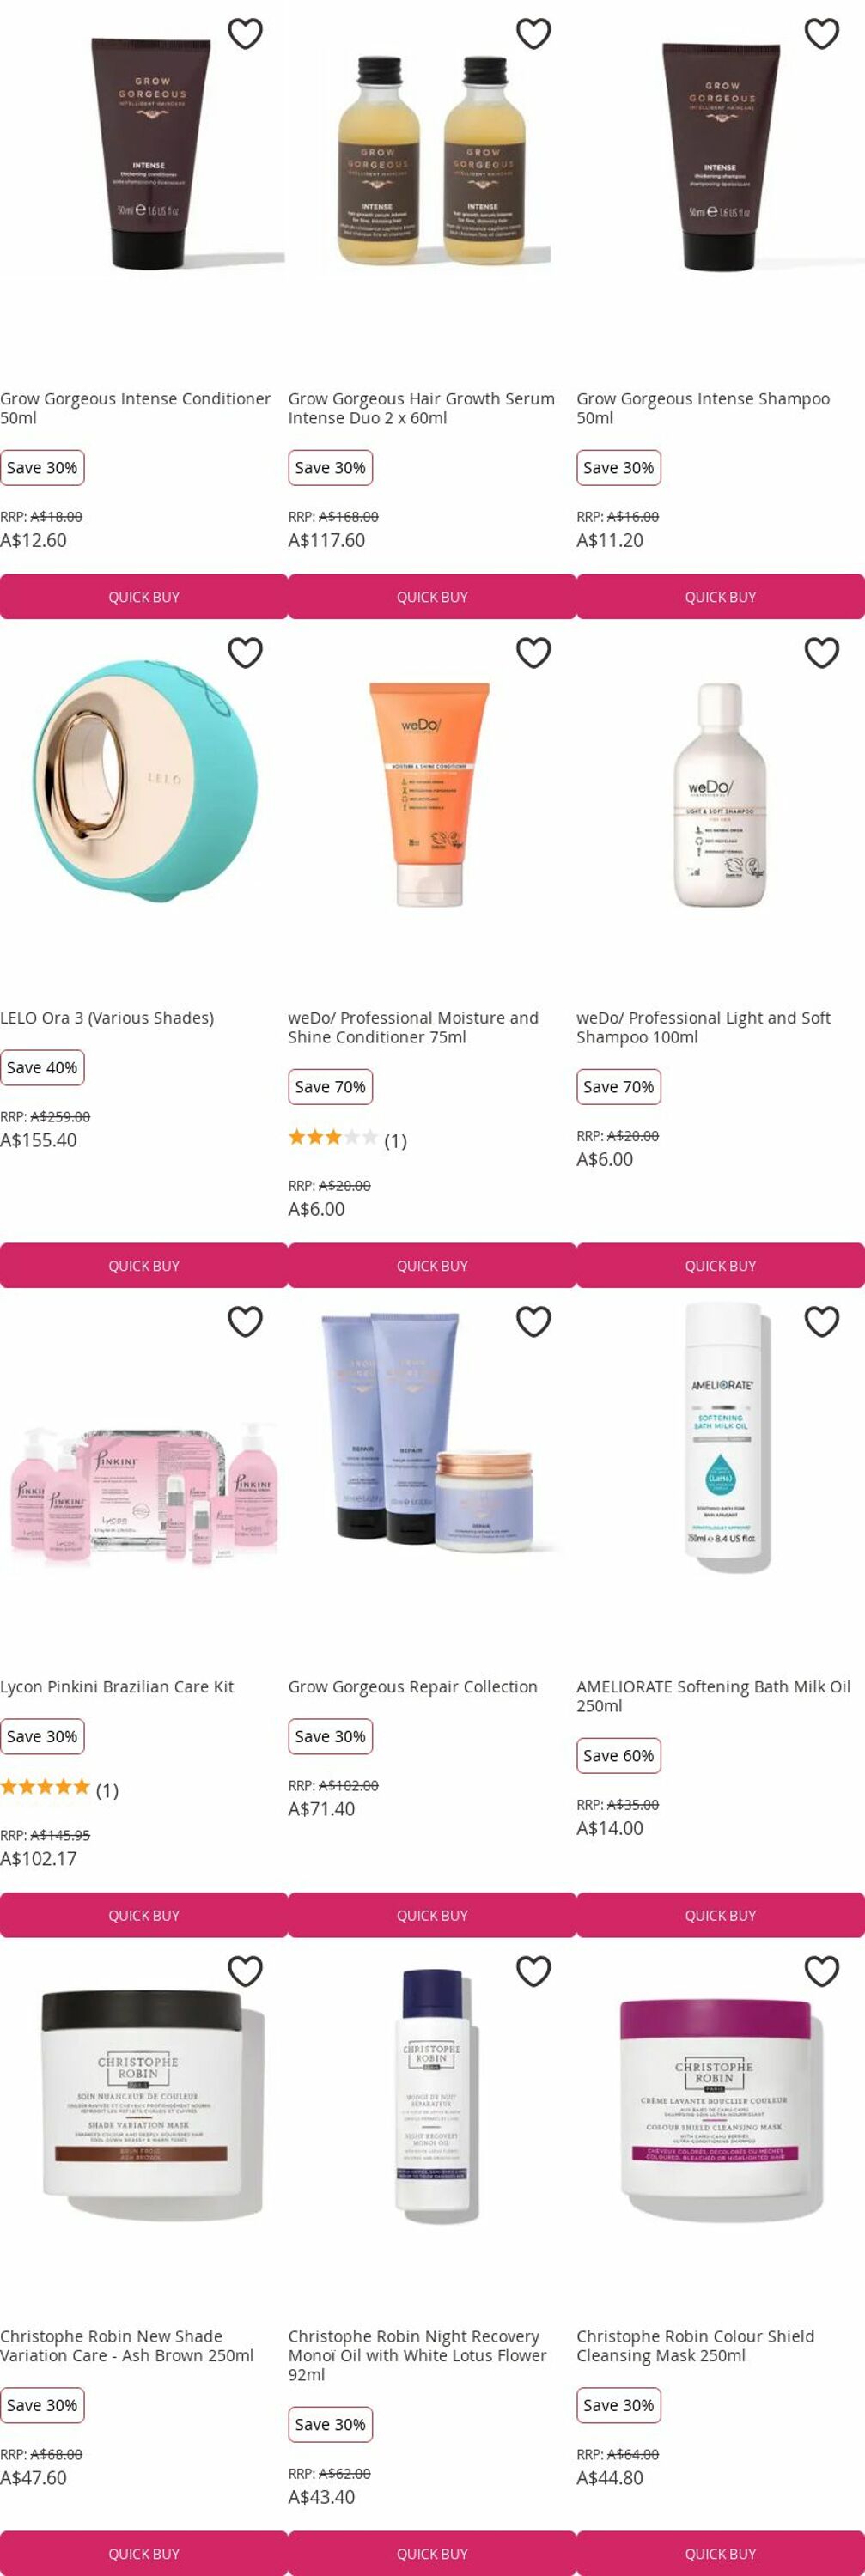Viewport: 865px width, 2576px height.
Task: Heart the Lycon Pinkini Brazilian Care Kit
Action: (245, 1322)
